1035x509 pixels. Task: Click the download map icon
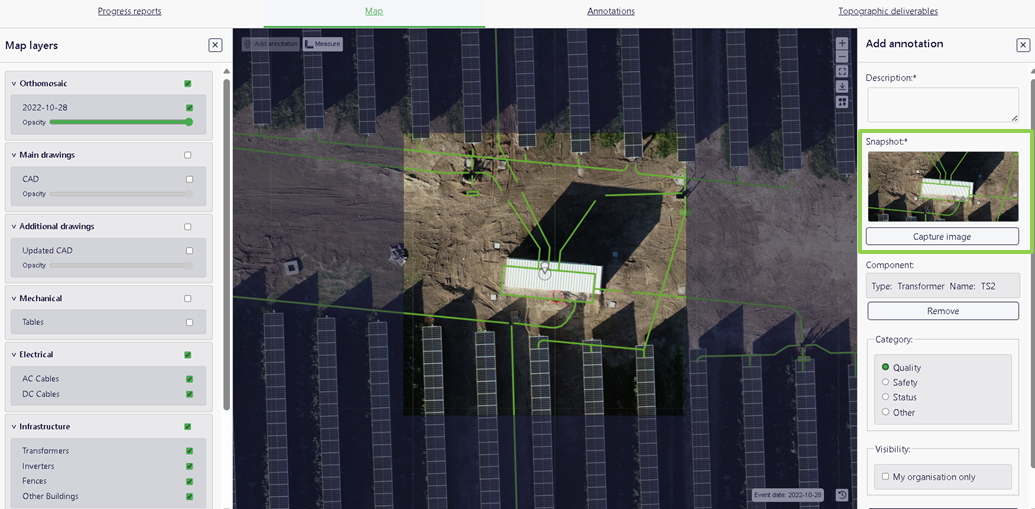(x=842, y=87)
